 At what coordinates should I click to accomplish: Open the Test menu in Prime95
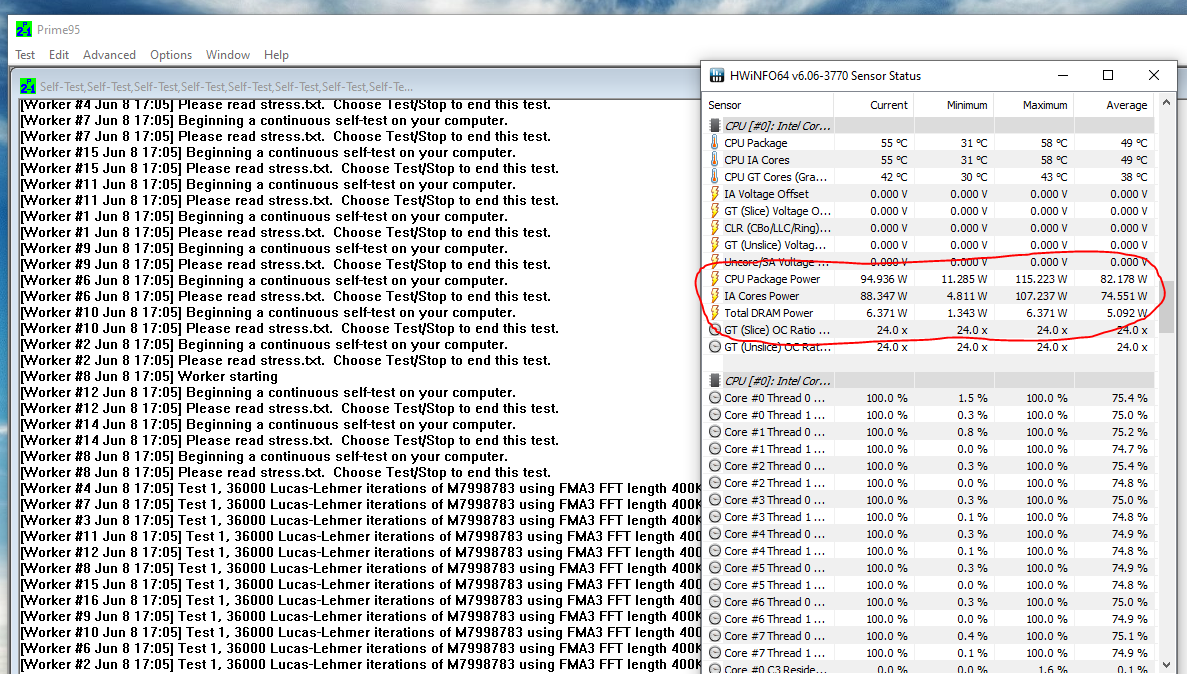tap(25, 55)
